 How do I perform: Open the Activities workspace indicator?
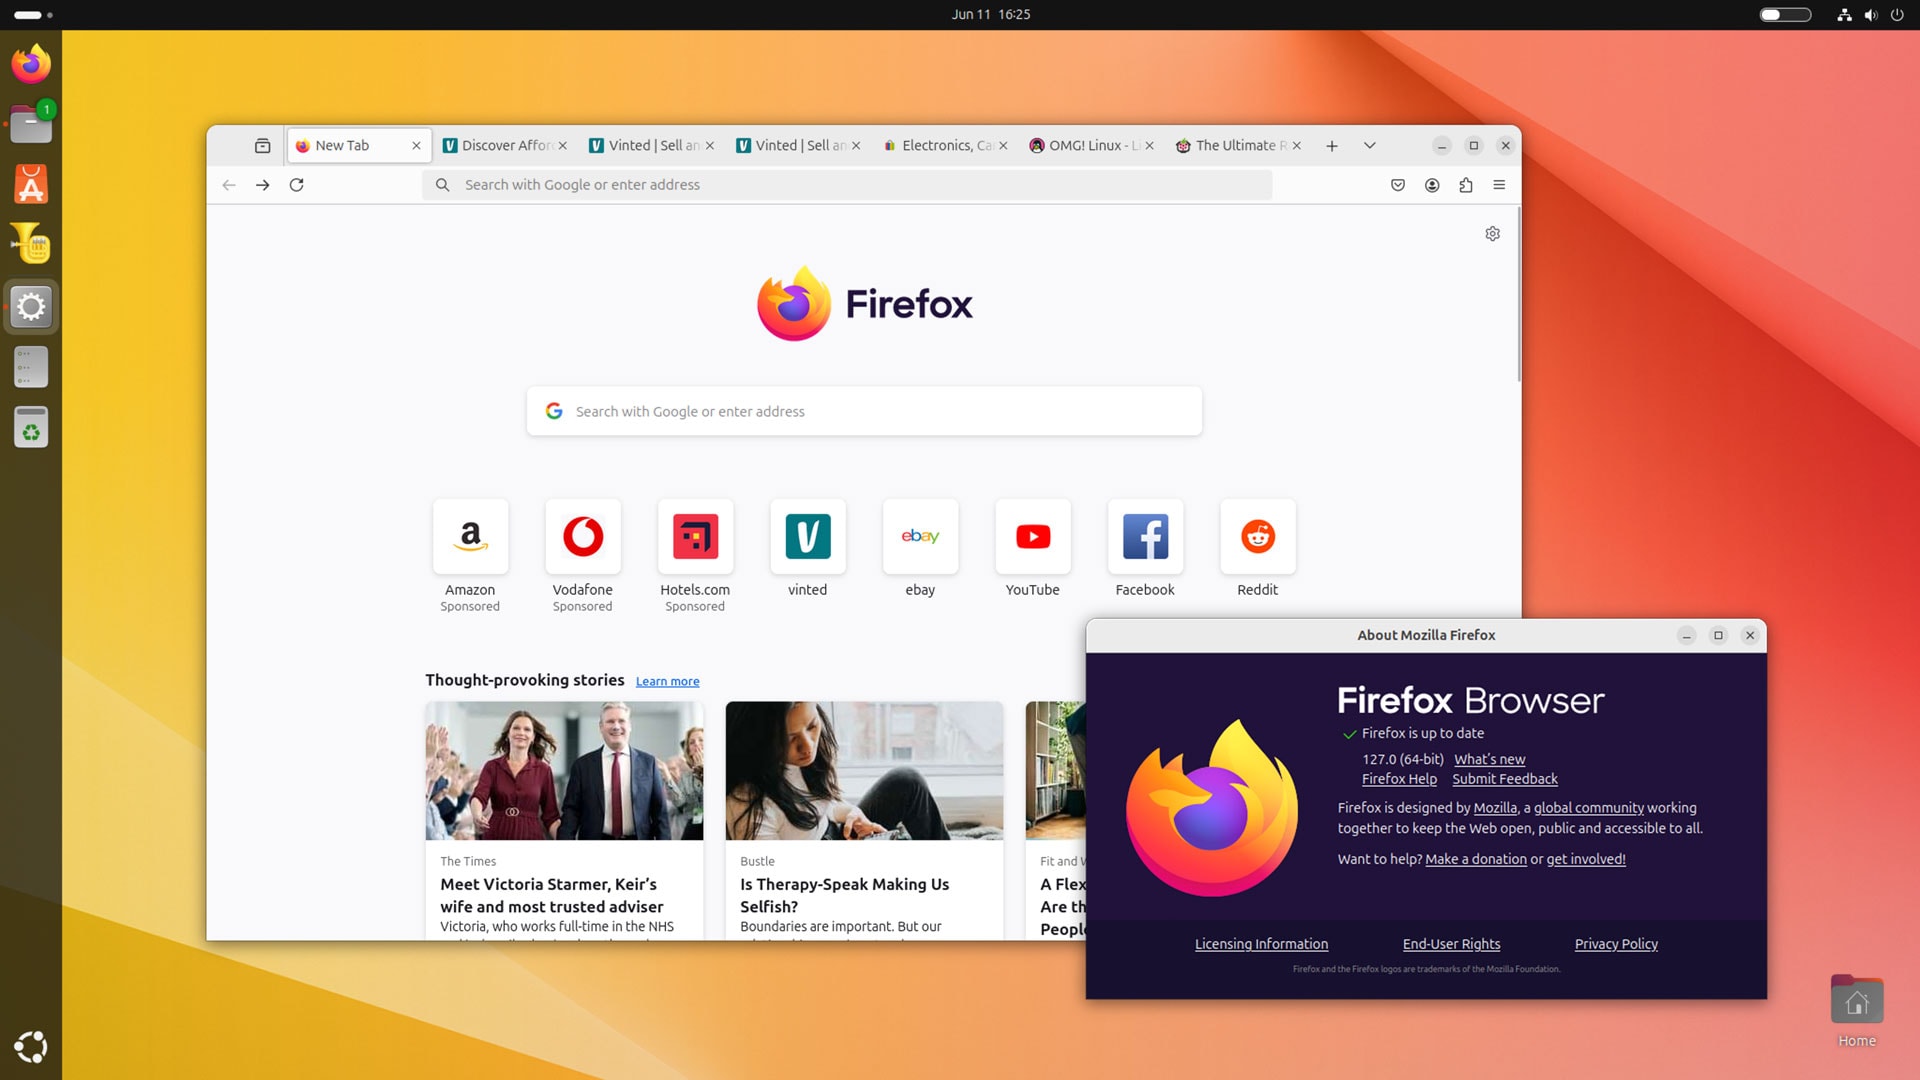(x=33, y=15)
